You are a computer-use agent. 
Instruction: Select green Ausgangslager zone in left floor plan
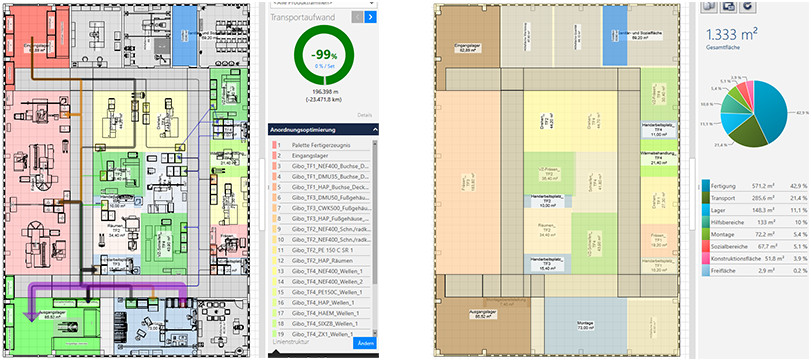click(x=53, y=326)
